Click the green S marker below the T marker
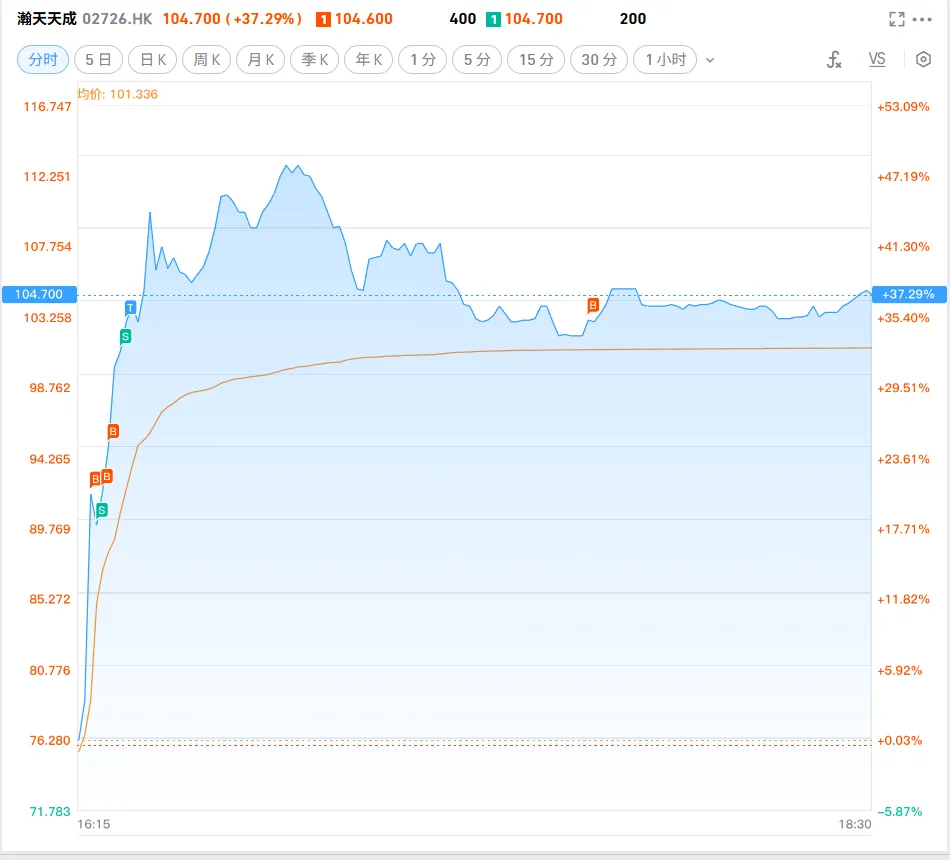950x860 pixels. point(125,336)
